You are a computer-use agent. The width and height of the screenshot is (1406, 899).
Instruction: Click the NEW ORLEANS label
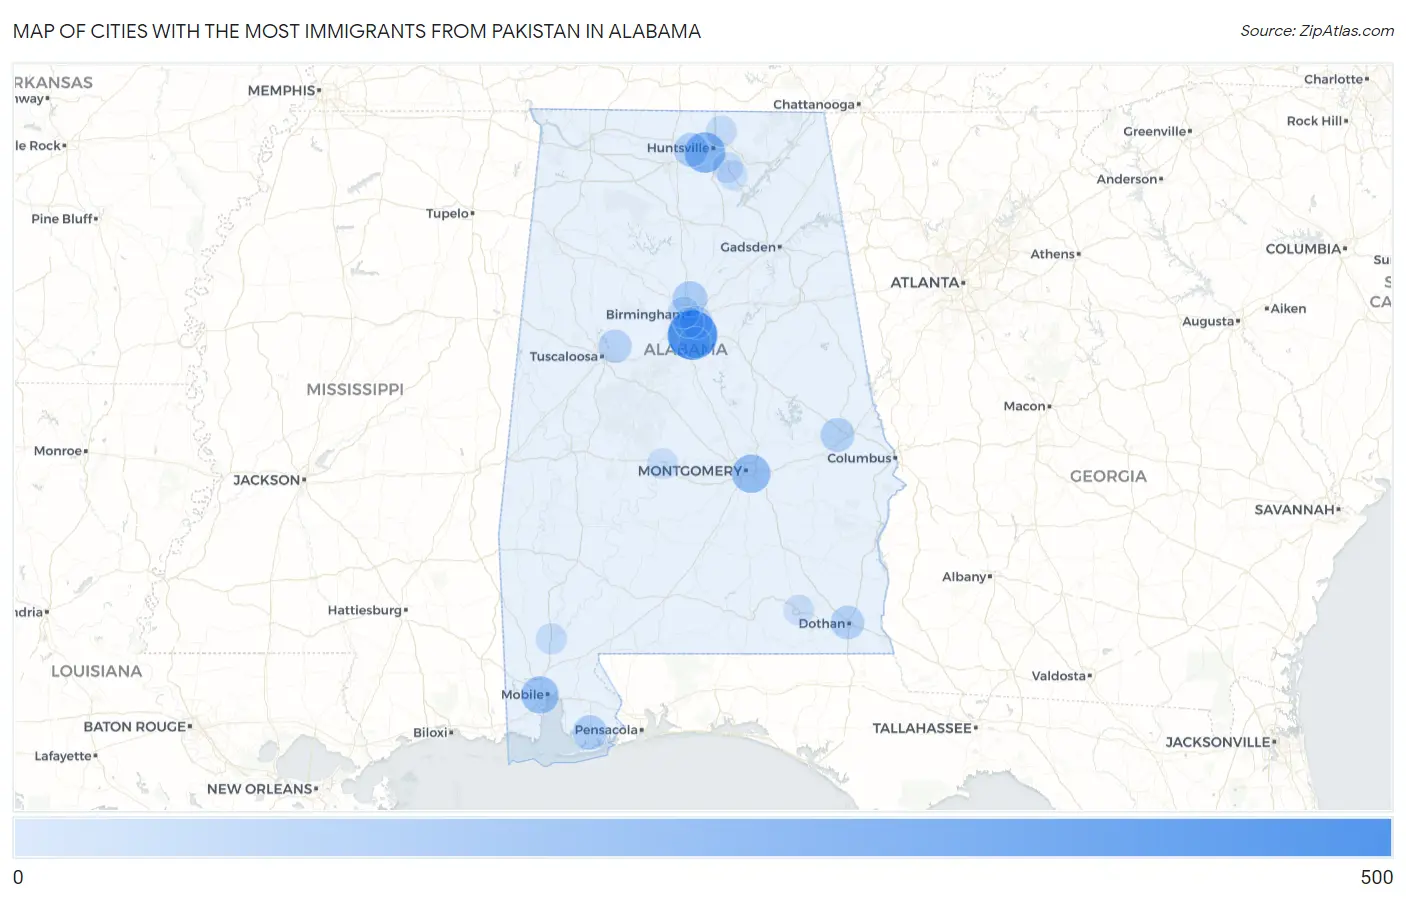coord(260,789)
